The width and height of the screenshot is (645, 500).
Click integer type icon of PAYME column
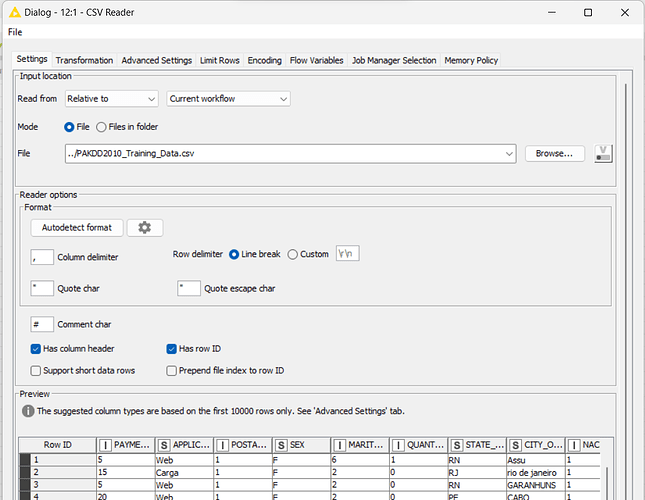click(105, 445)
